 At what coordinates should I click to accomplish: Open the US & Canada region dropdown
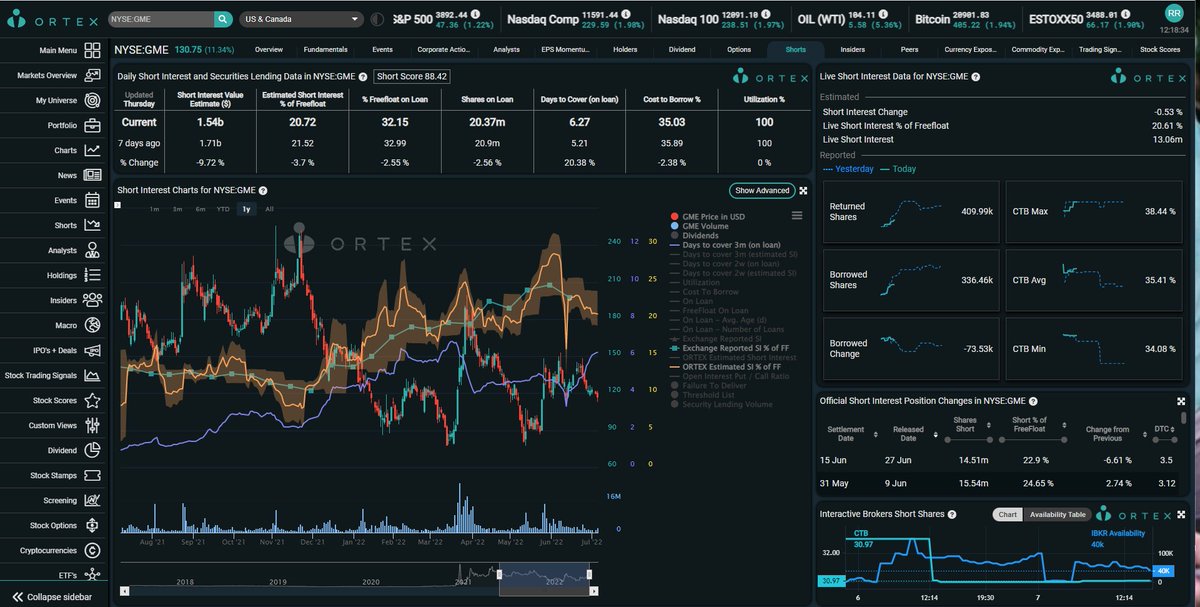(302, 19)
